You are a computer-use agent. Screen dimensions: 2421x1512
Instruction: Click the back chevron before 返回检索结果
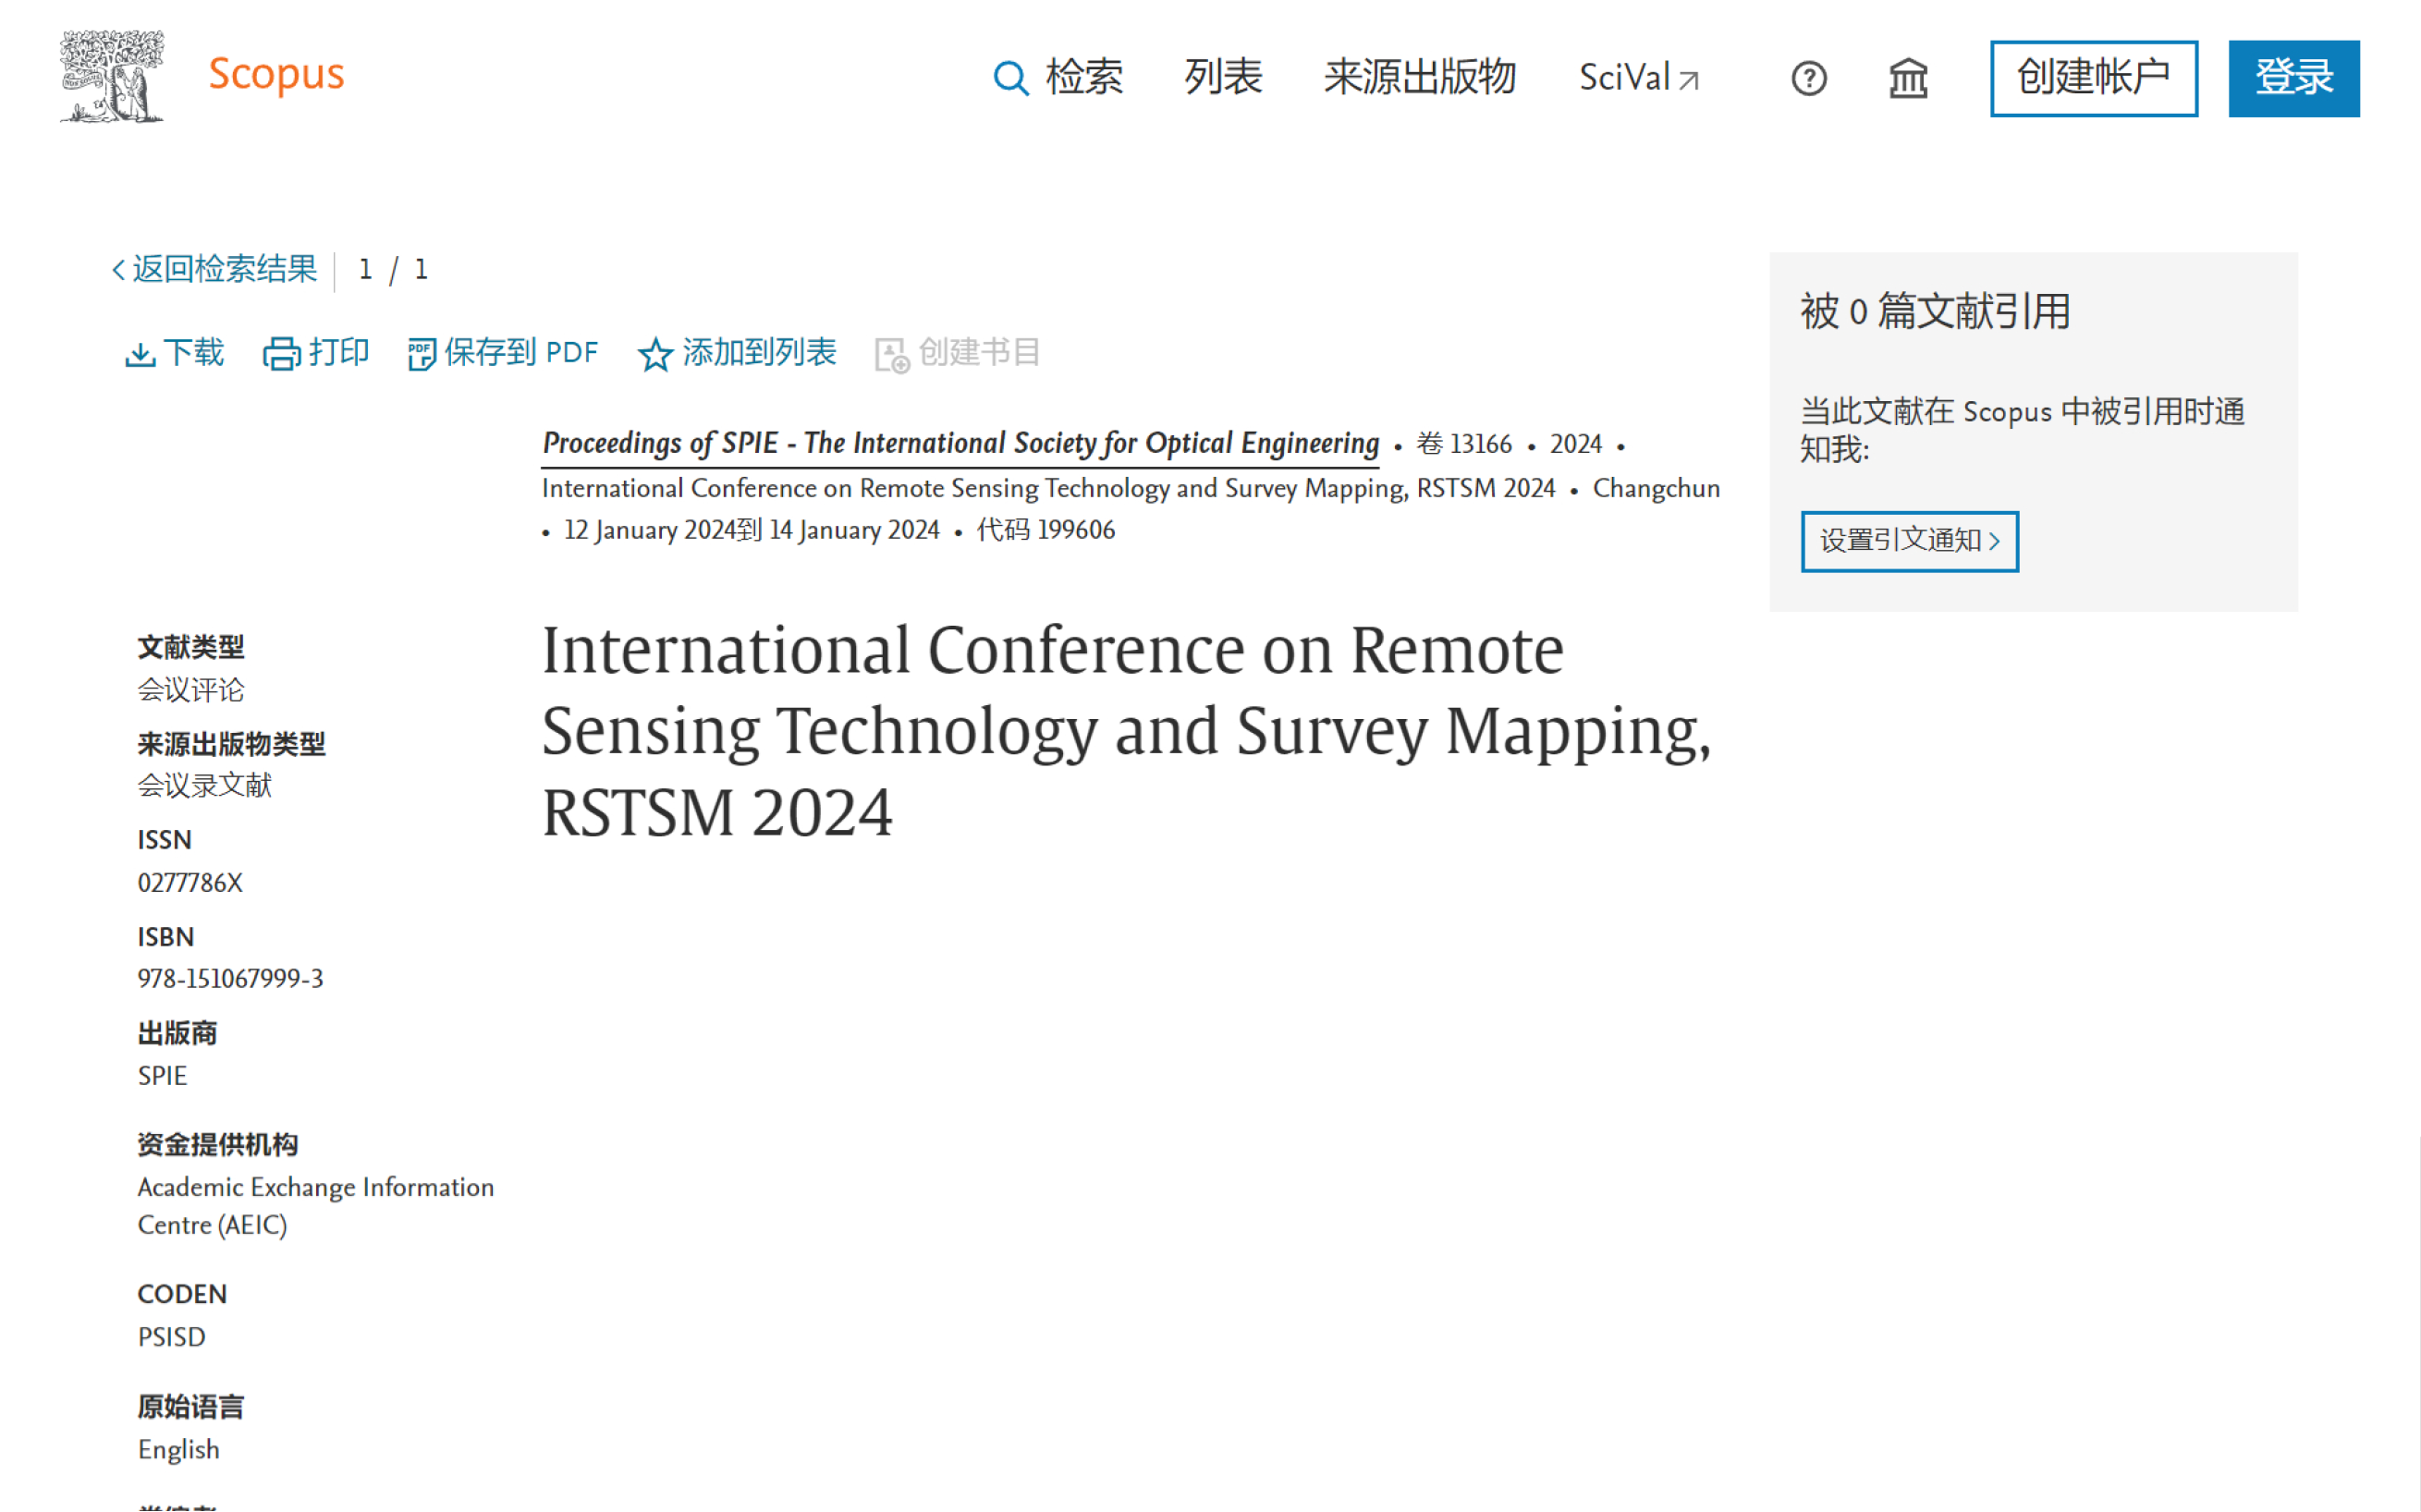(x=118, y=270)
